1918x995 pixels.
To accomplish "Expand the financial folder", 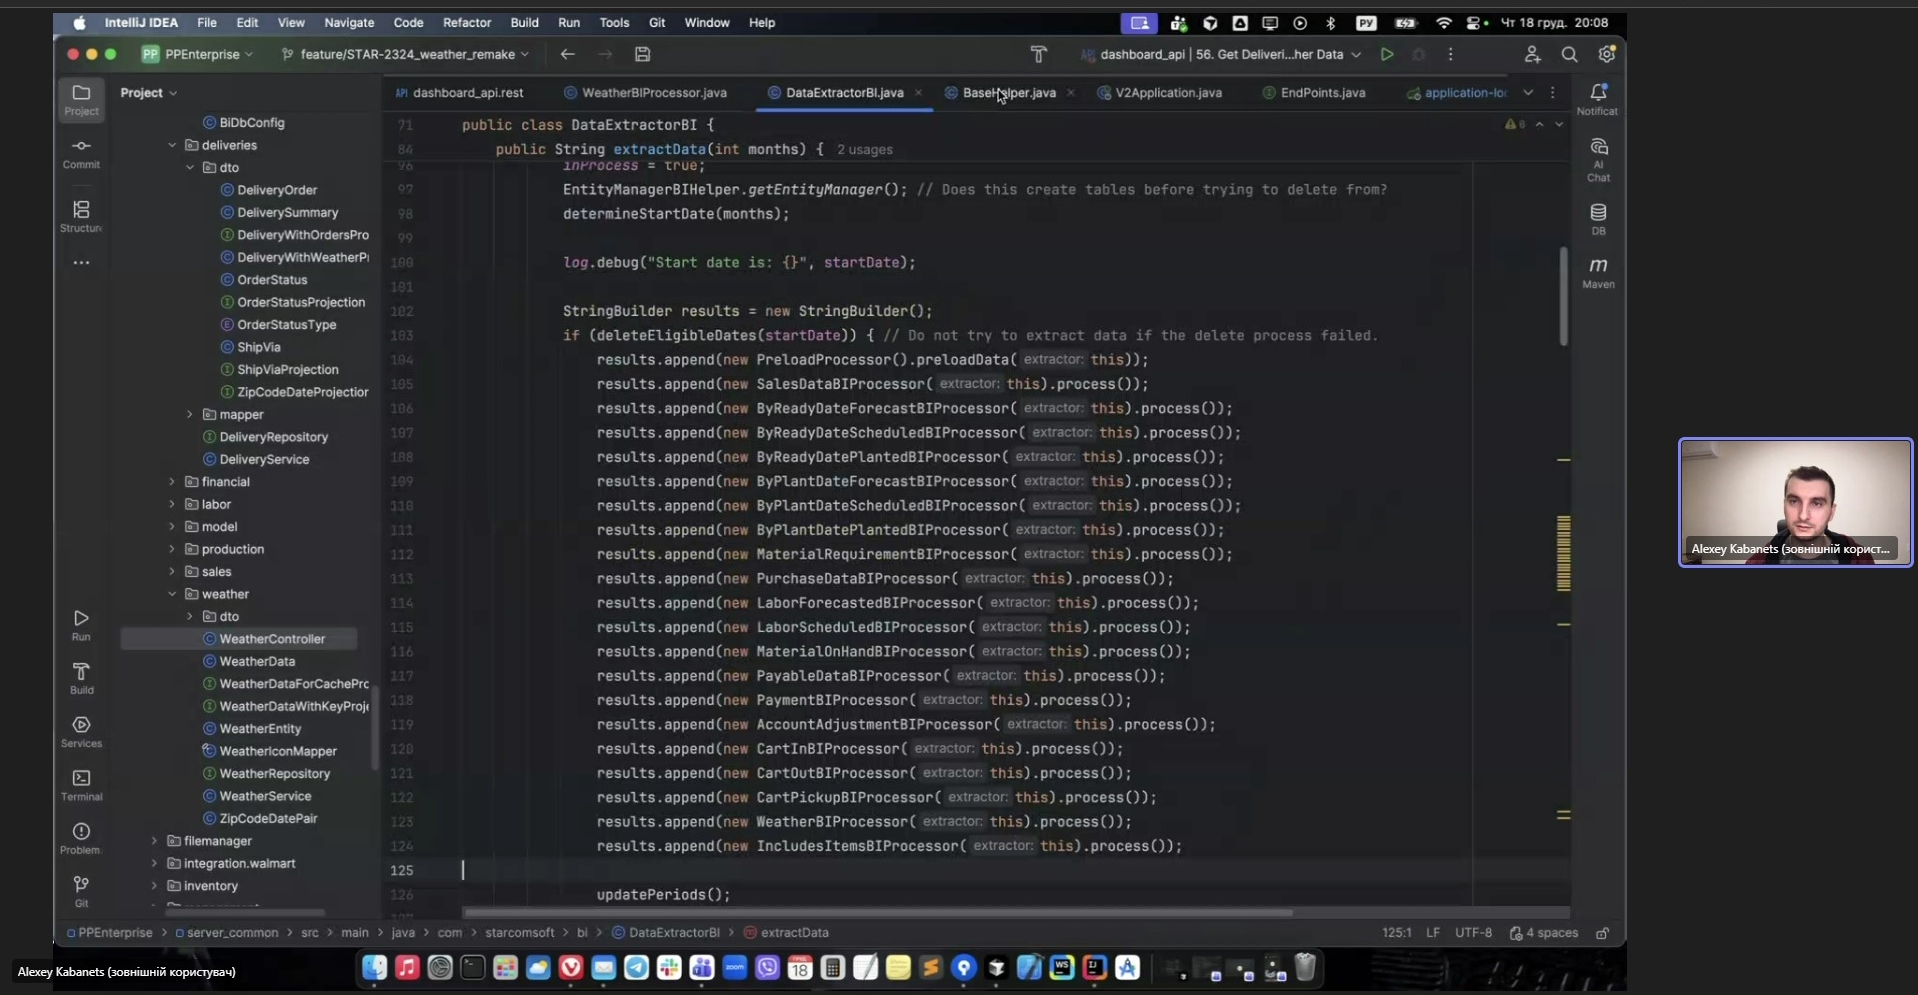I will 172,482.
